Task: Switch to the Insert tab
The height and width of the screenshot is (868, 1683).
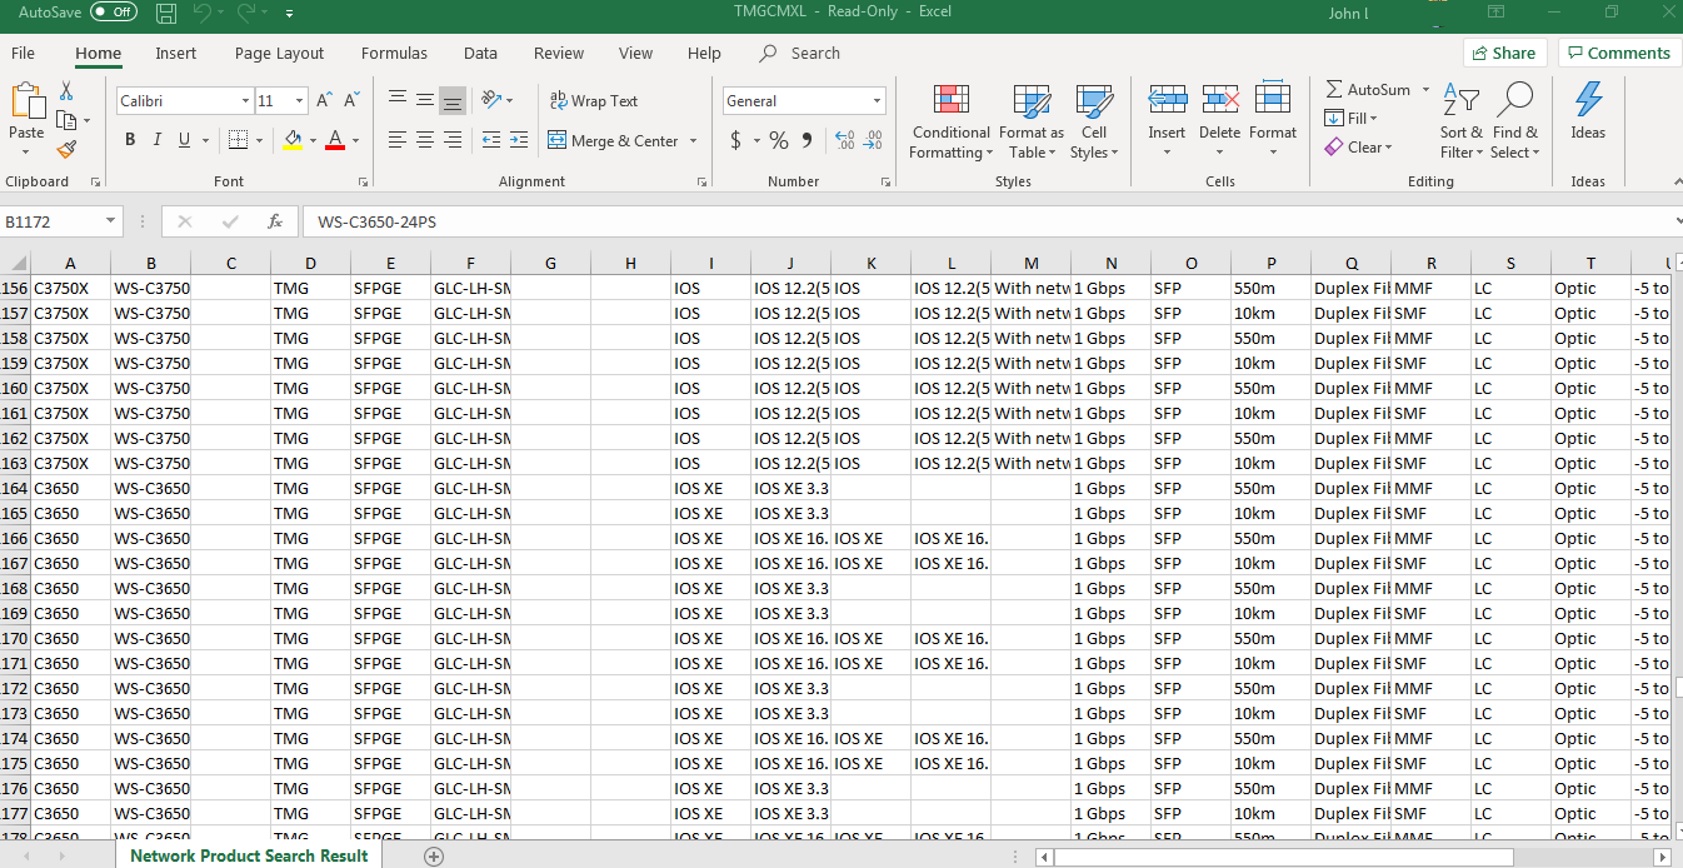Action: 176,53
